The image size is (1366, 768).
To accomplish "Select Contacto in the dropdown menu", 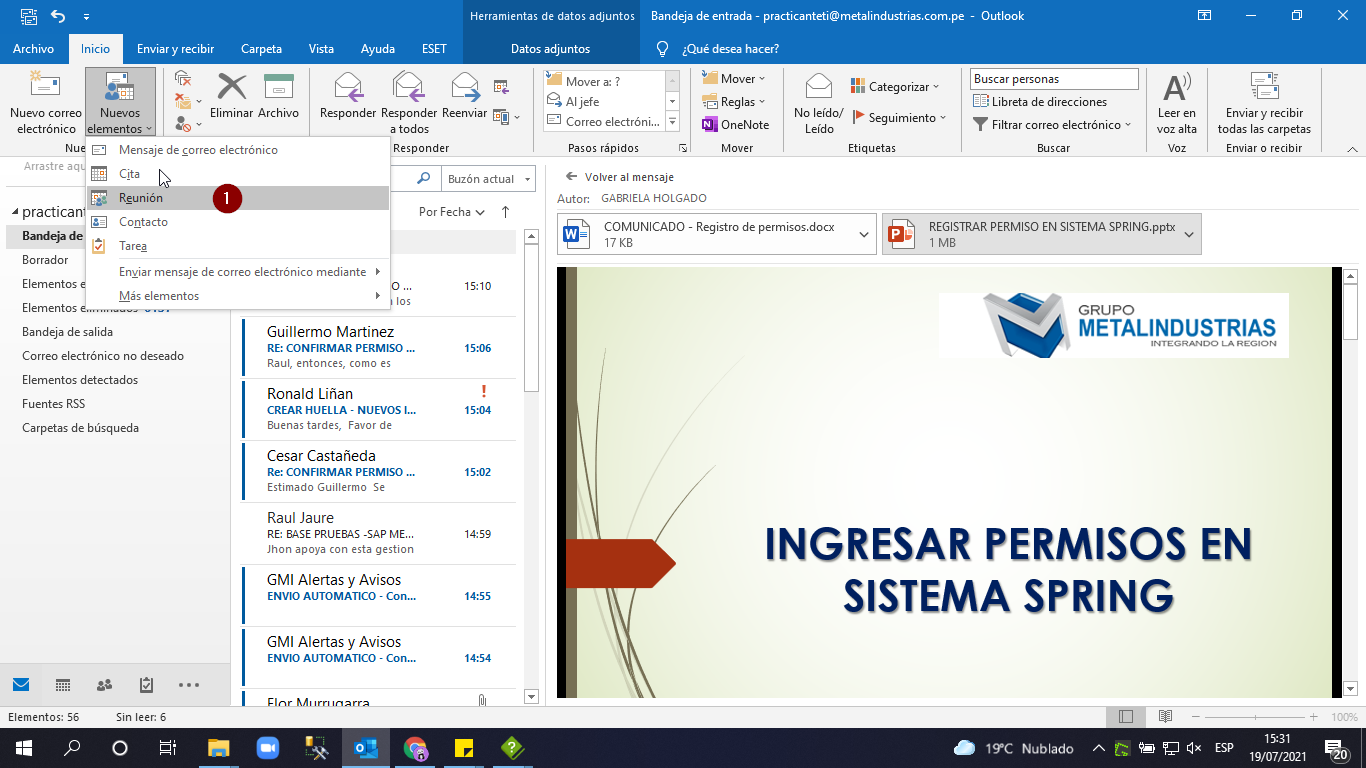I will pyautogui.click(x=238, y=222).
